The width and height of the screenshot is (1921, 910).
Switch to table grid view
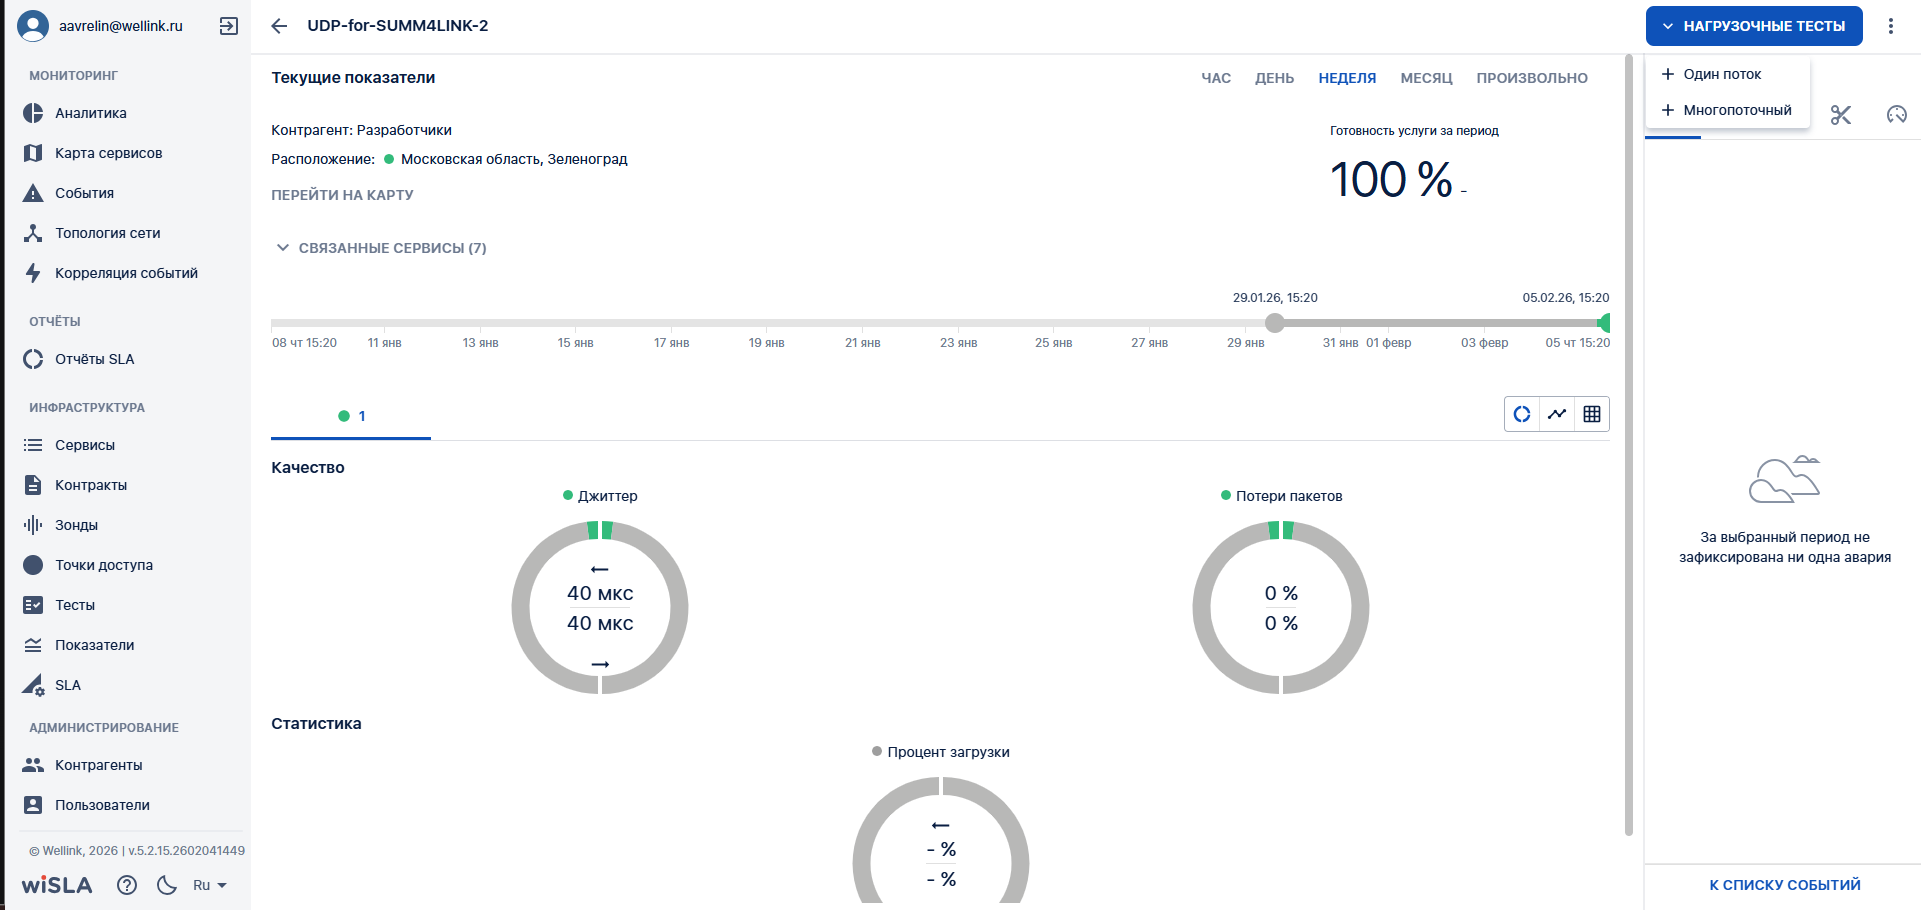coord(1592,414)
